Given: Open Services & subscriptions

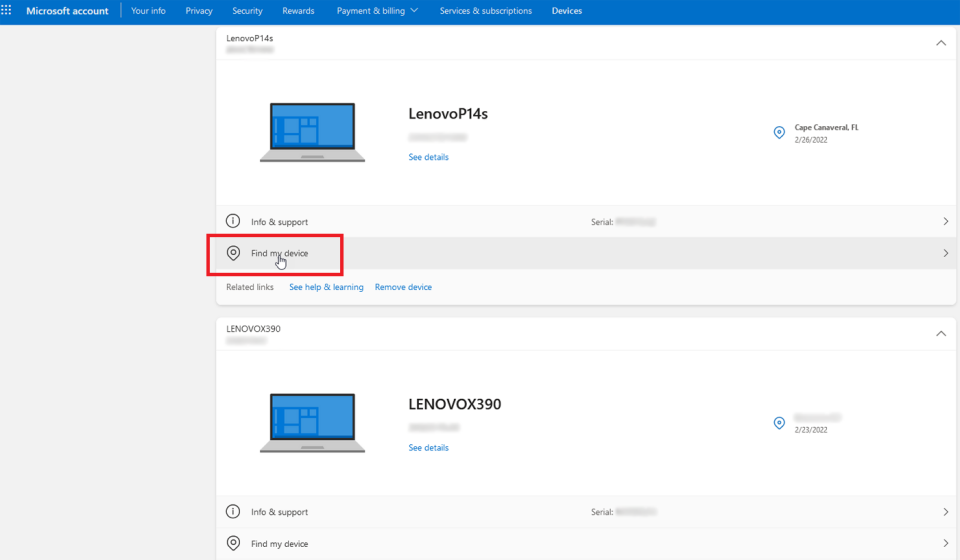Looking at the screenshot, I should click(x=486, y=11).
